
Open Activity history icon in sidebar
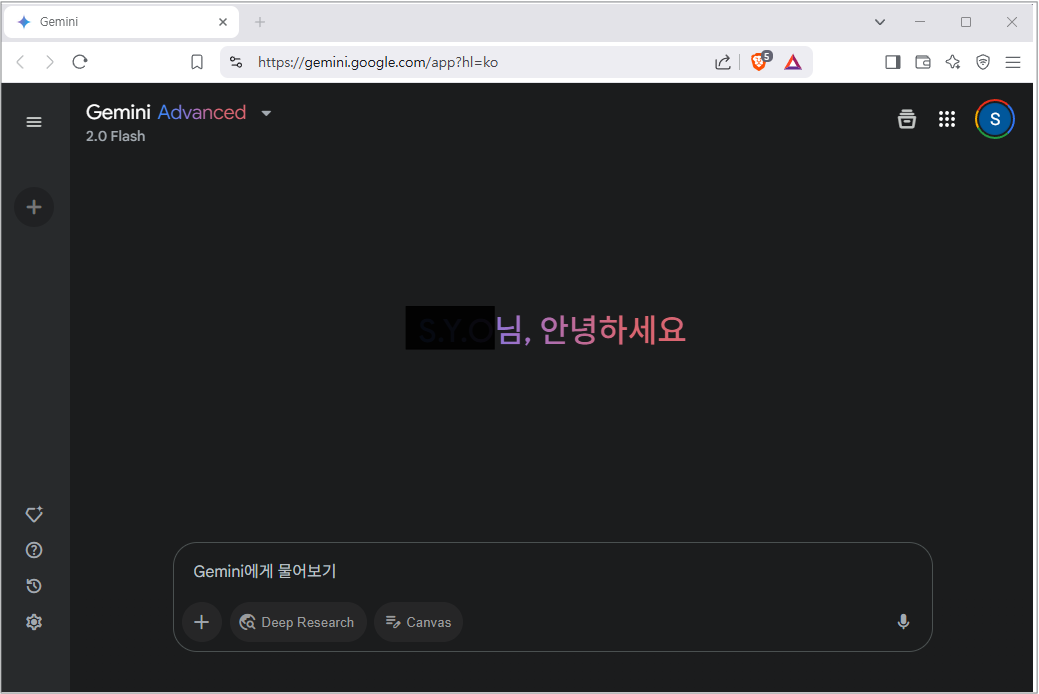(x=34, y=586)
